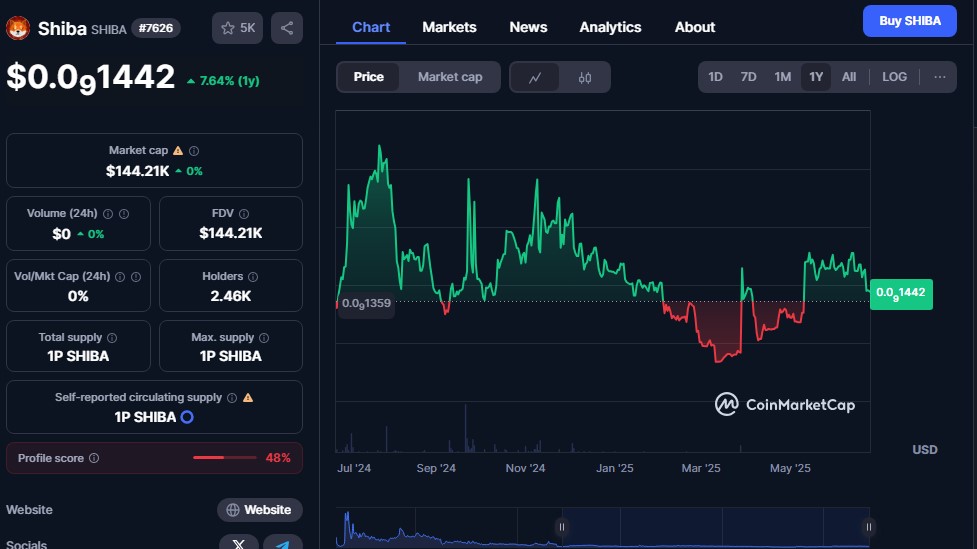Show Total supply info icon
The height and width of the screenshot is (549, 977).
point(112,338)
